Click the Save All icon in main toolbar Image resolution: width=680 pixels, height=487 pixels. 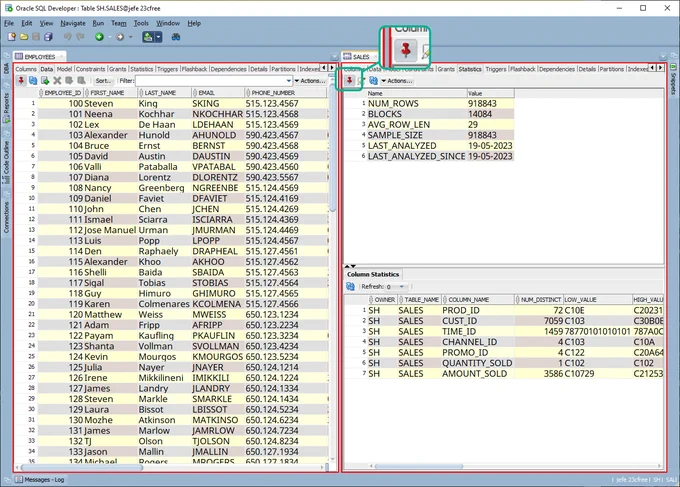[x=48, y=37]
